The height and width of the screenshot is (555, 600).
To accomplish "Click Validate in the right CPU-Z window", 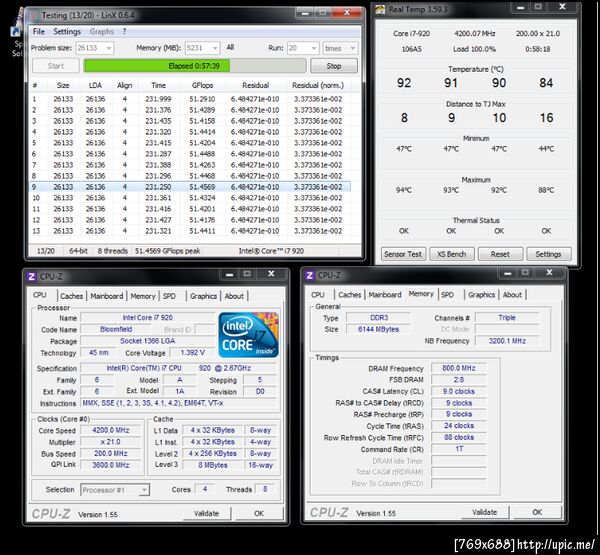I will click(485, 513).
